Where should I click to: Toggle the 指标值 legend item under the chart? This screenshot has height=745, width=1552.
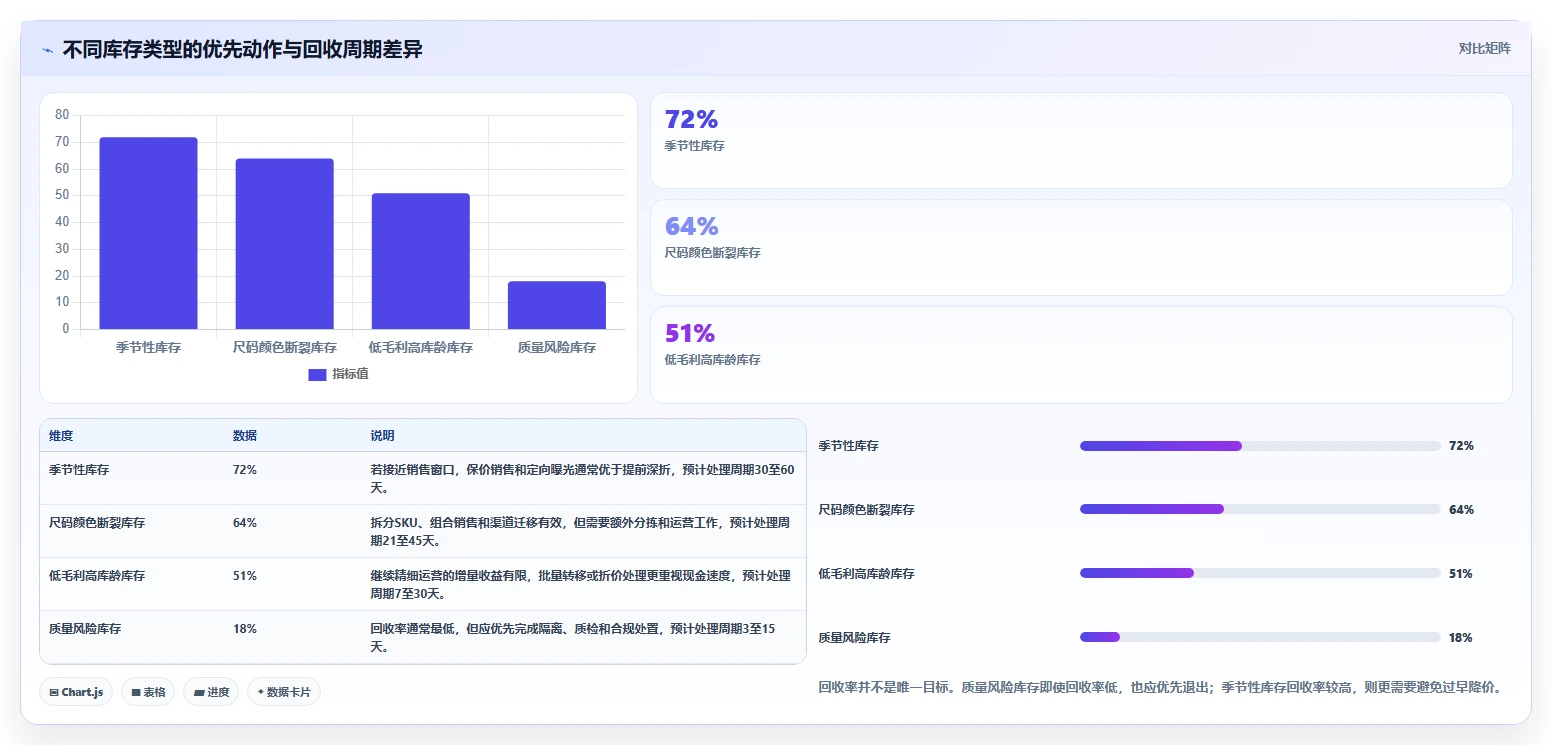(338, 374)
